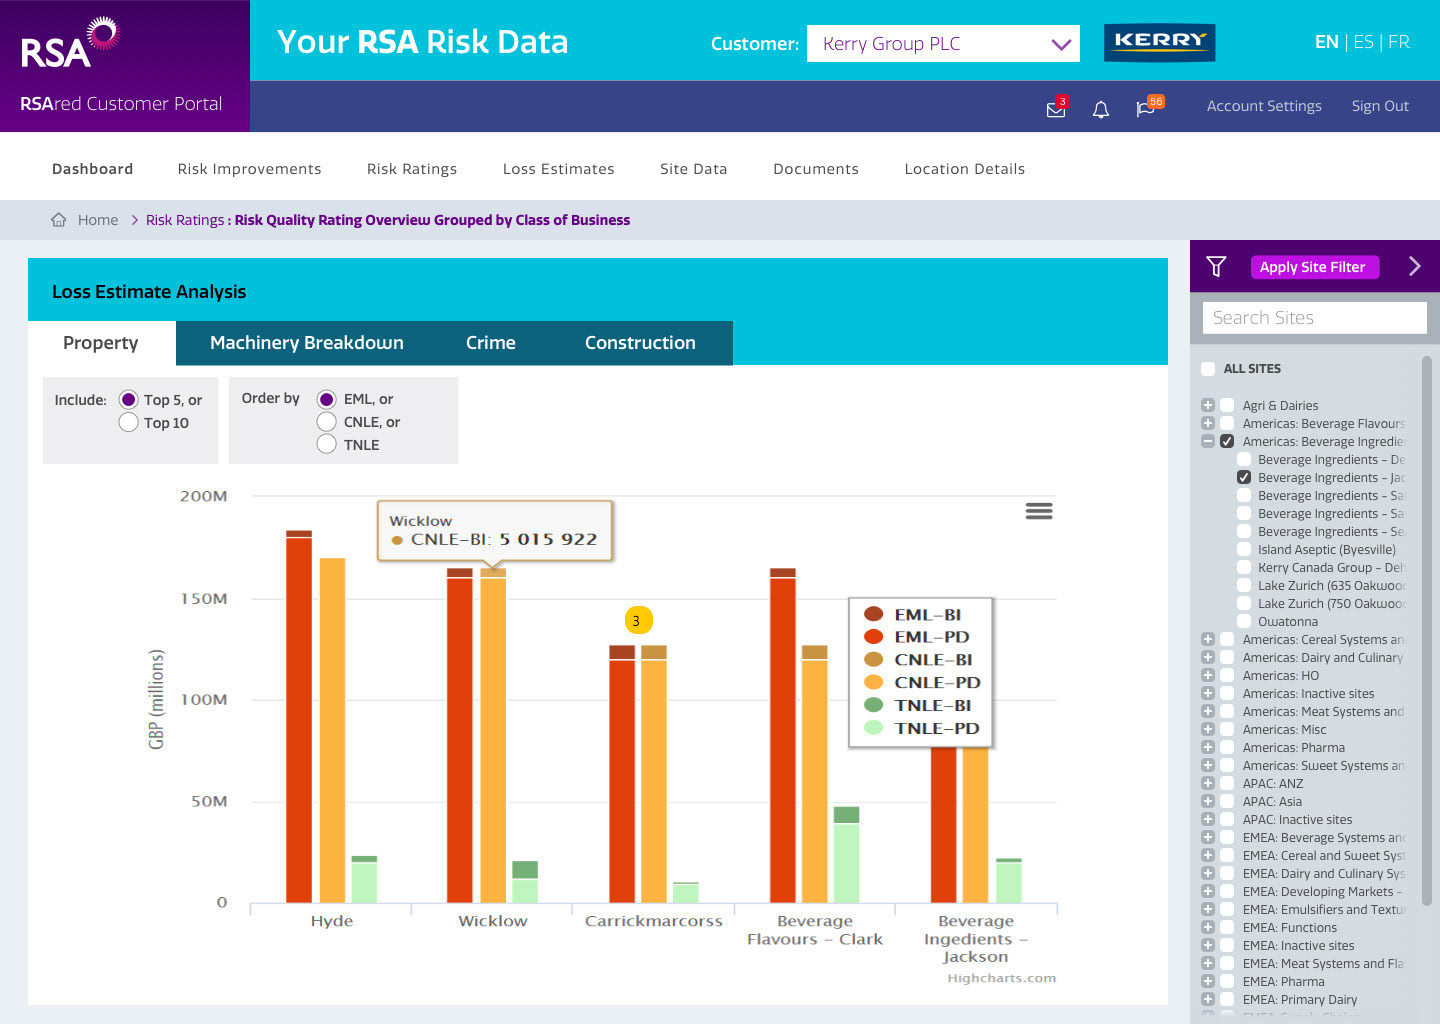Toggle the EML-PD legend color swatch

click(873, 637)
